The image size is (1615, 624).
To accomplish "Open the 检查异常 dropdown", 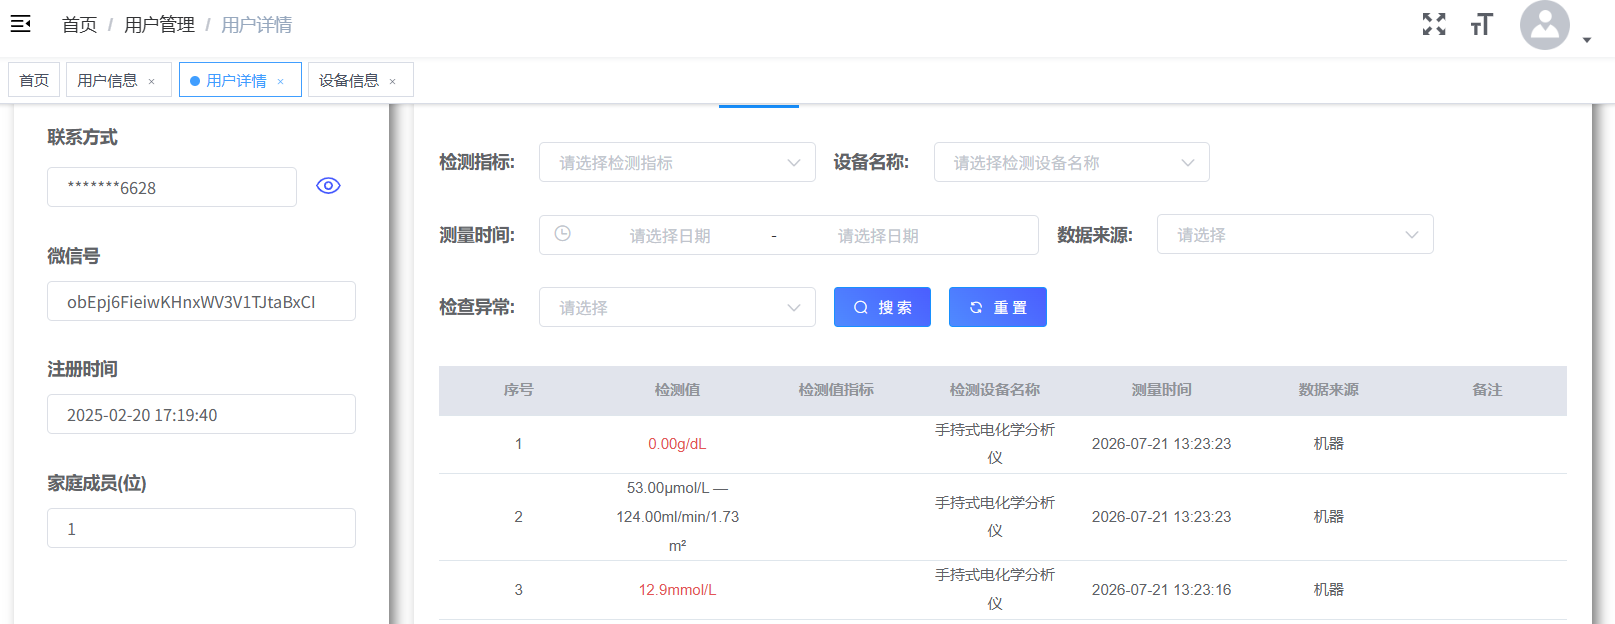I will [677, 307].
